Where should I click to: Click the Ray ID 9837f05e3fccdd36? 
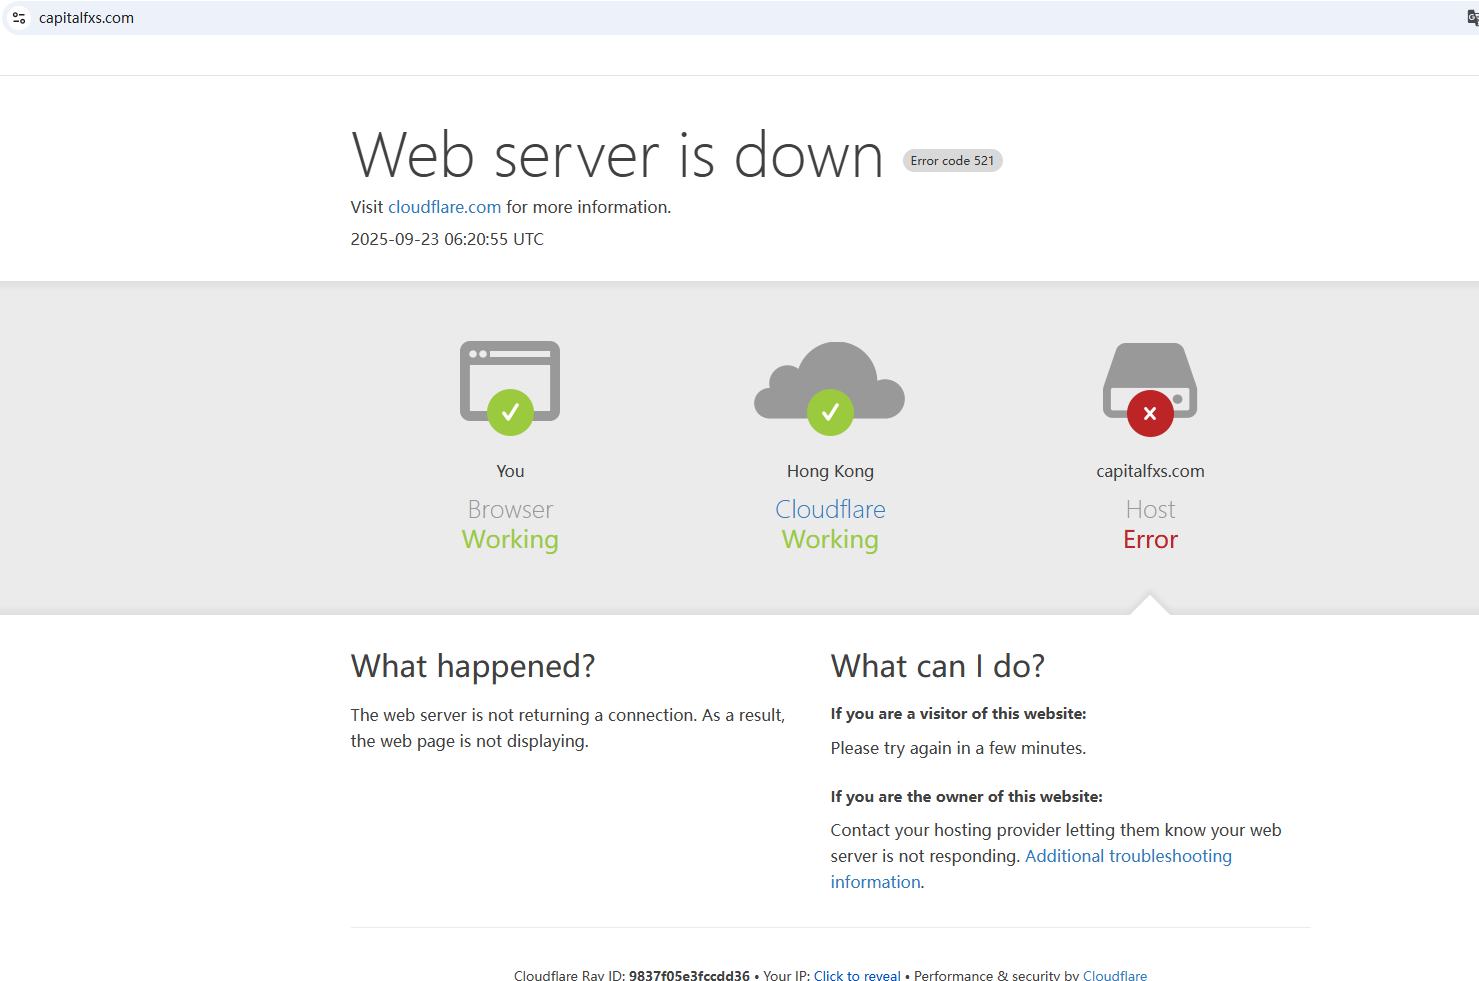(689, 975)
